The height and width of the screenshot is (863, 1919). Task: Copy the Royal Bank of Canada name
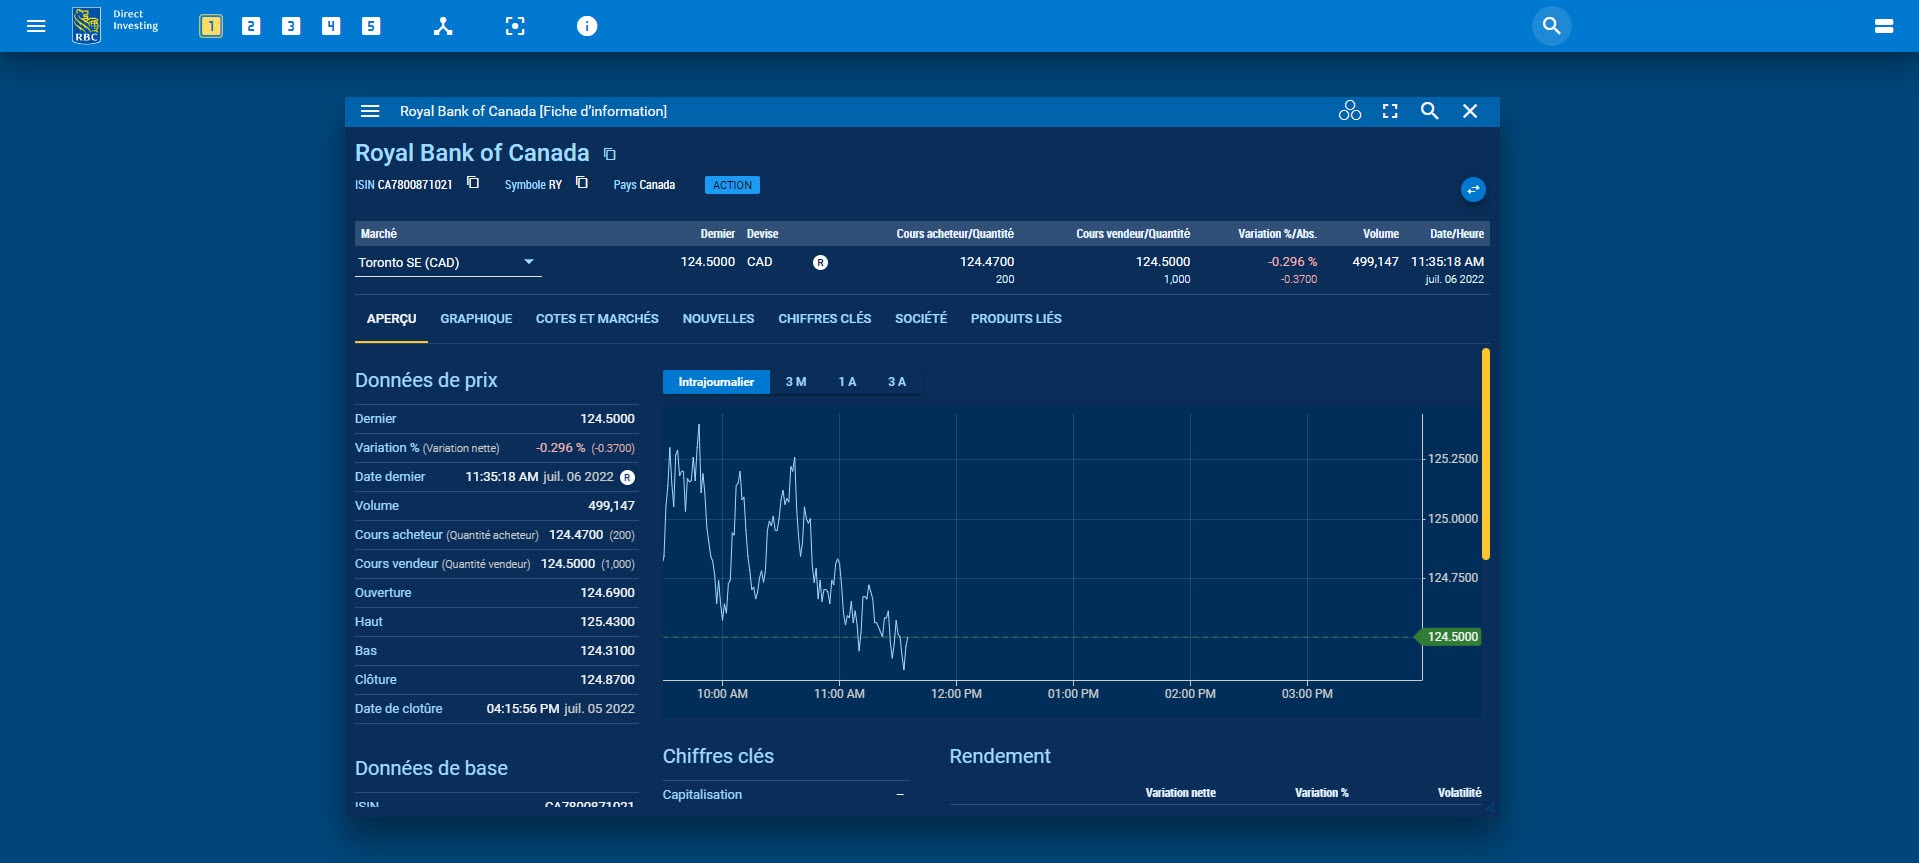coord(610,154)
